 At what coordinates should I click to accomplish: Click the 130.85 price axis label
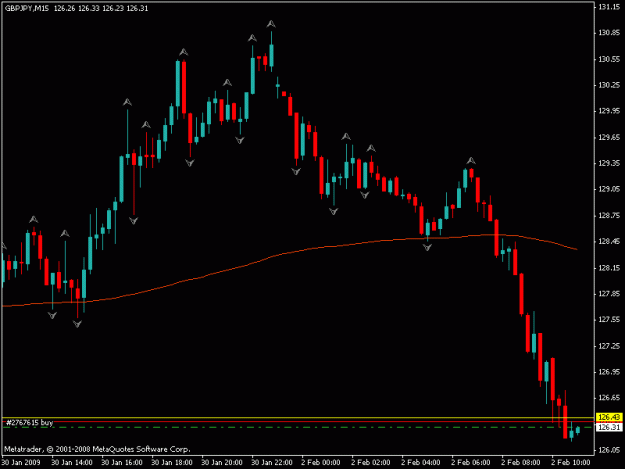pos(609,33)
